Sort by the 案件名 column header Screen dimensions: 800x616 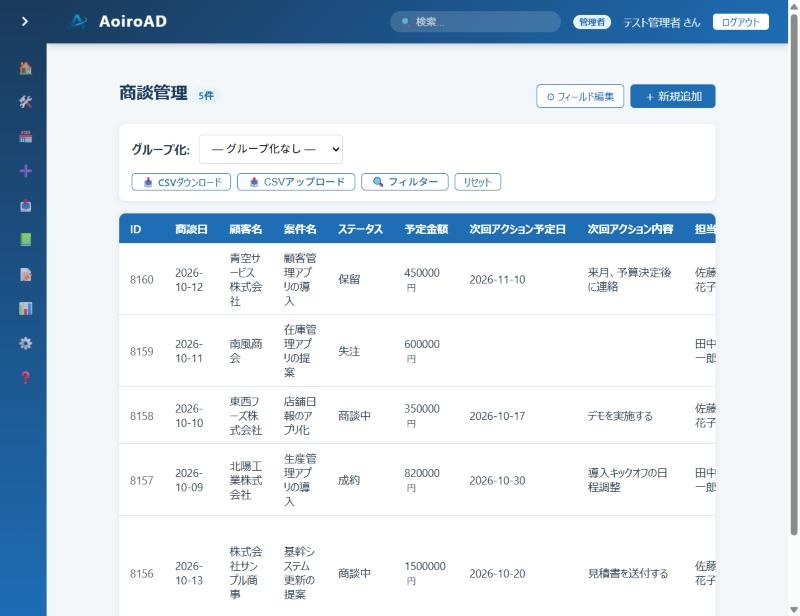point(300,229)
